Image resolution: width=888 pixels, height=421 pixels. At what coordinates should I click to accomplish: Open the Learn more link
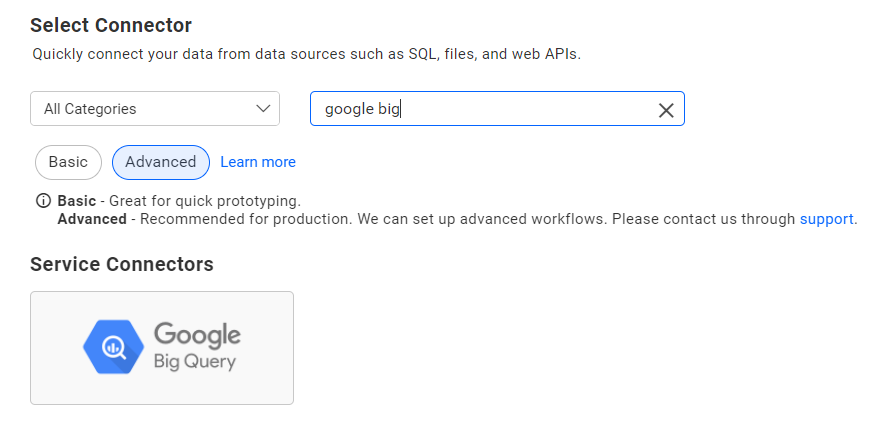(258, 162)
